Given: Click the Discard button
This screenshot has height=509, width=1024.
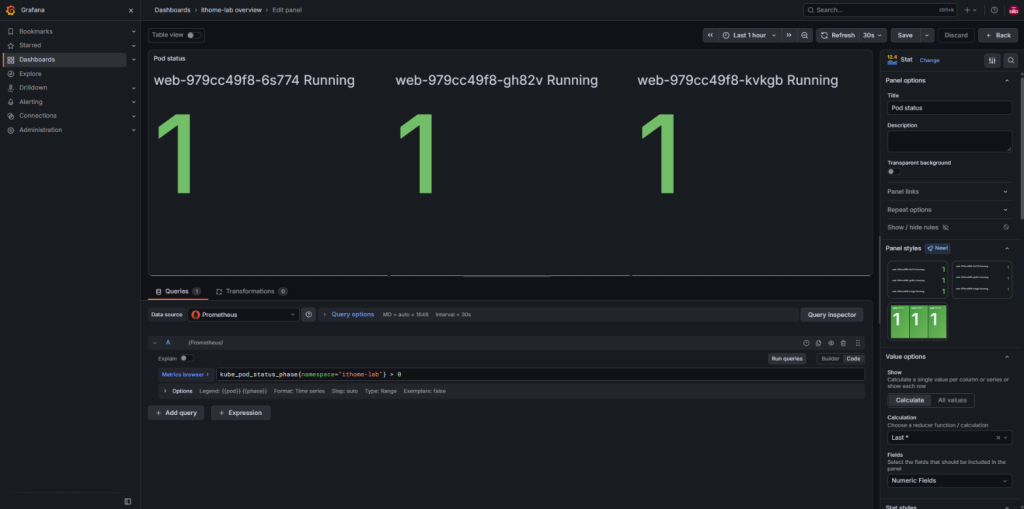Looking at the screenshot, I should tap(956, 35).
